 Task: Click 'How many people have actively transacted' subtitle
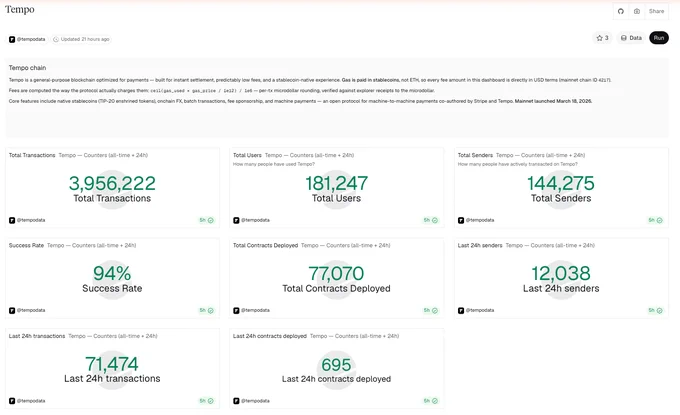517,164
